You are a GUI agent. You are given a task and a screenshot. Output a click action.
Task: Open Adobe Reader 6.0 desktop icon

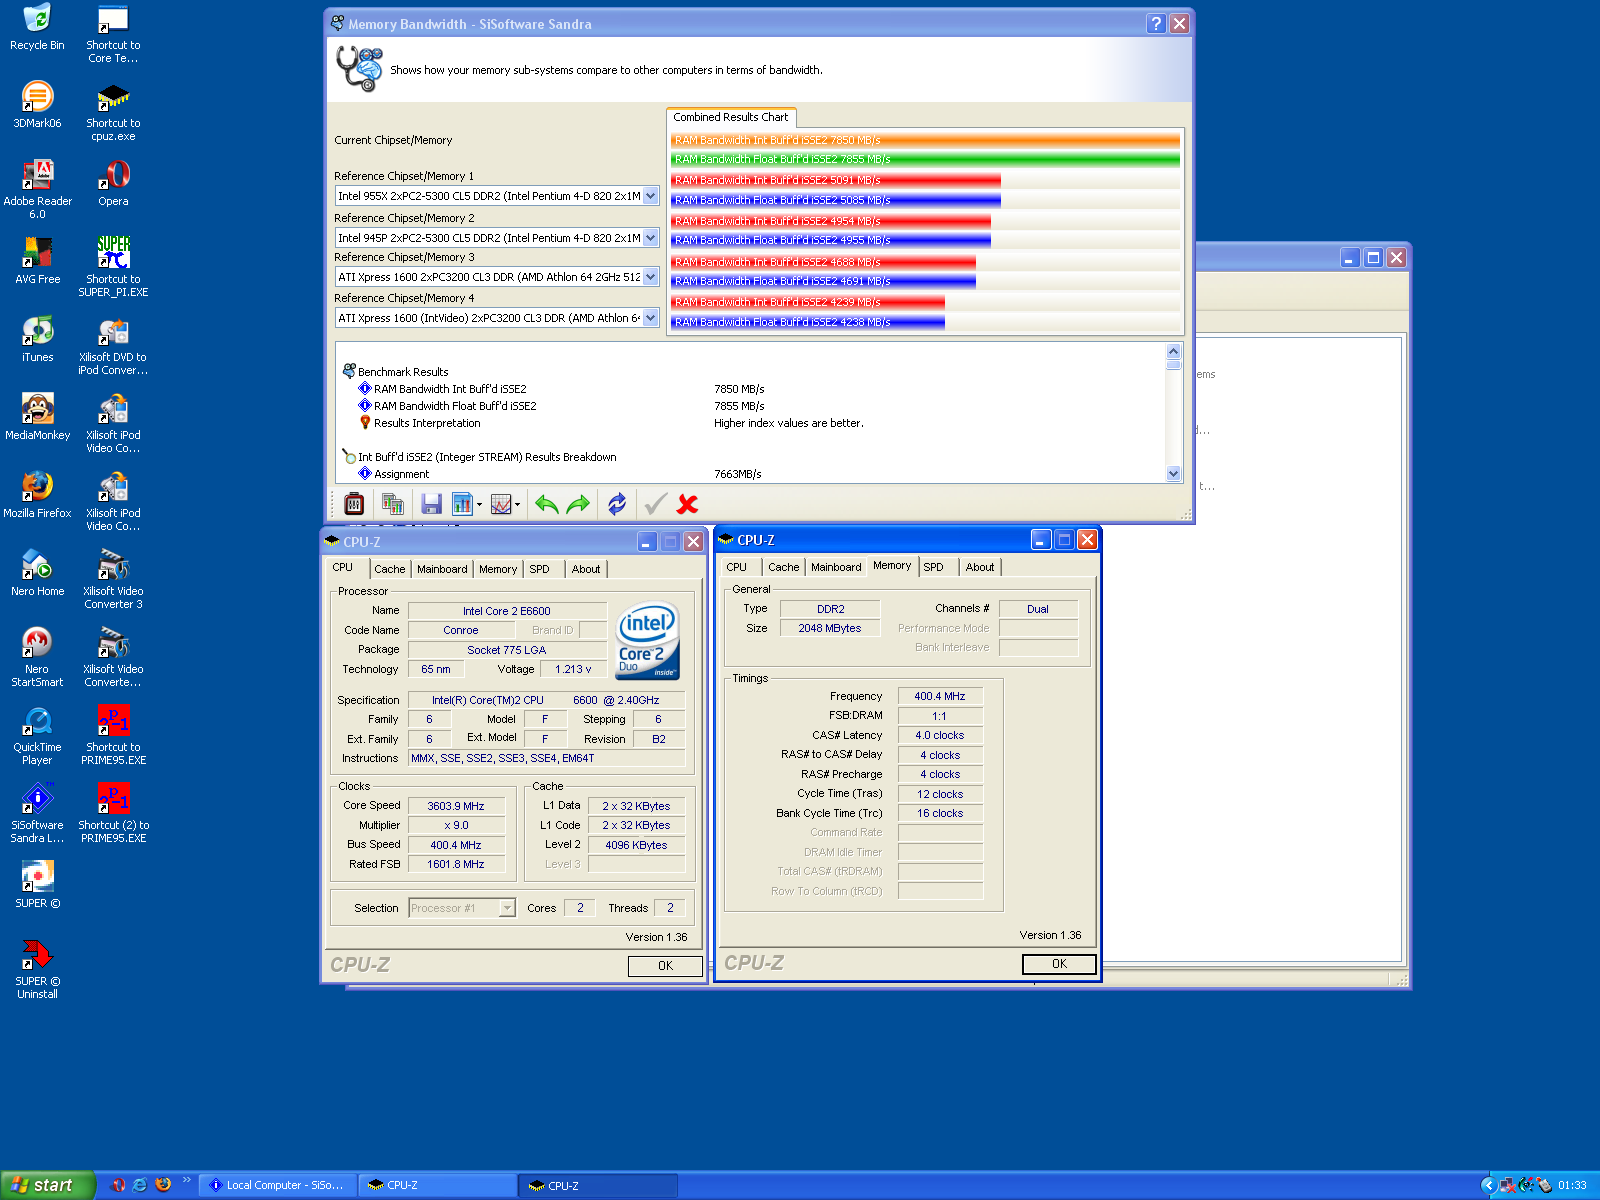tap(37, 190)
